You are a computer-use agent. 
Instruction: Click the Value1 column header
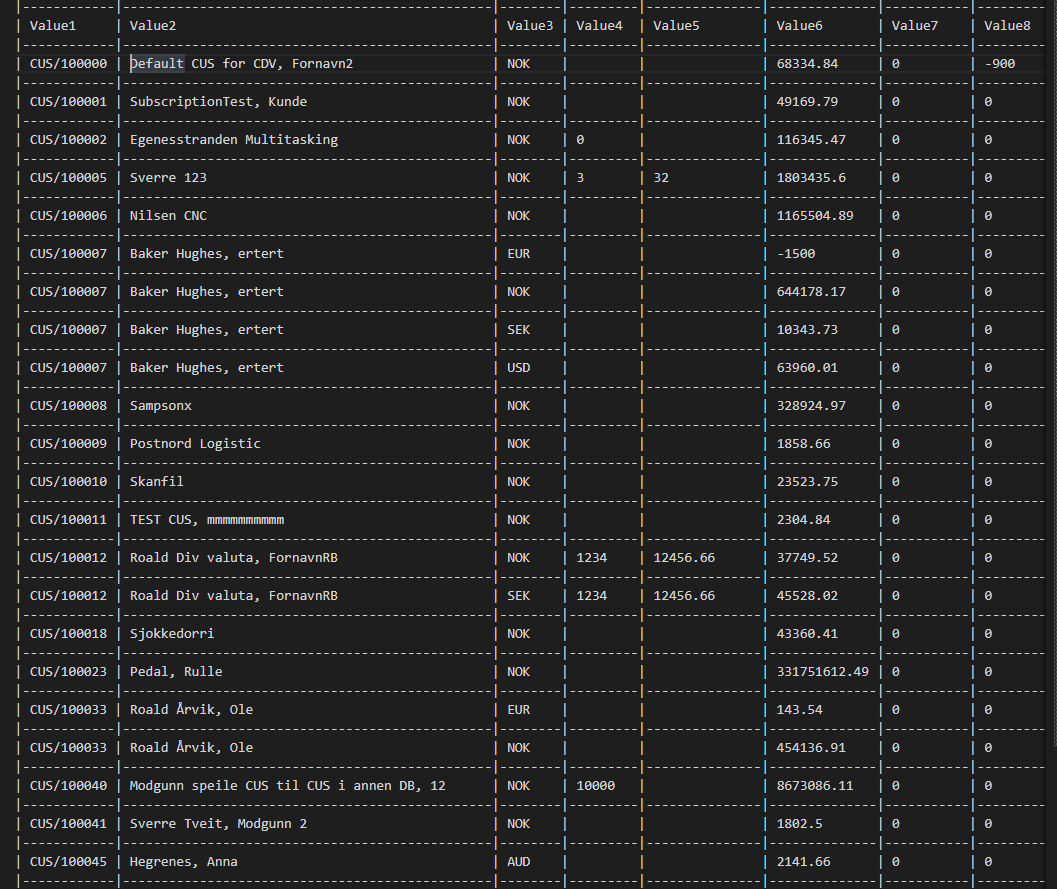pyautogui.click(x=53, y=26)
